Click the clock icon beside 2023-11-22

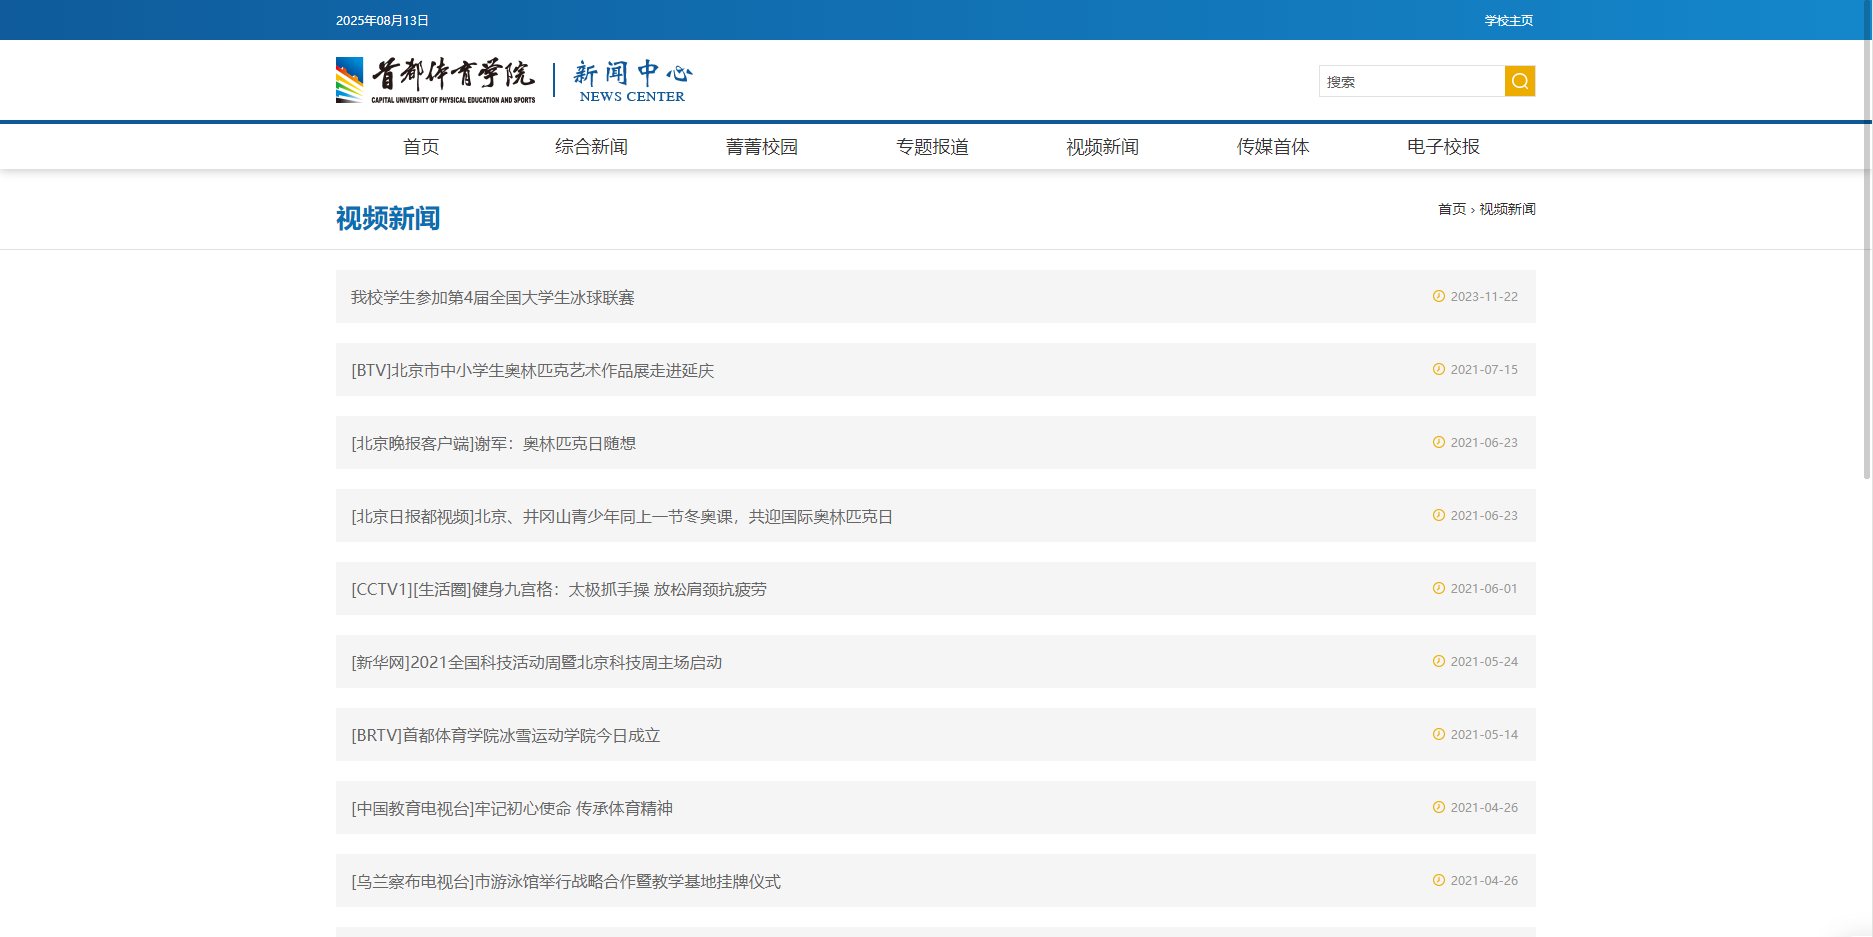click(x=1439, y=296)
